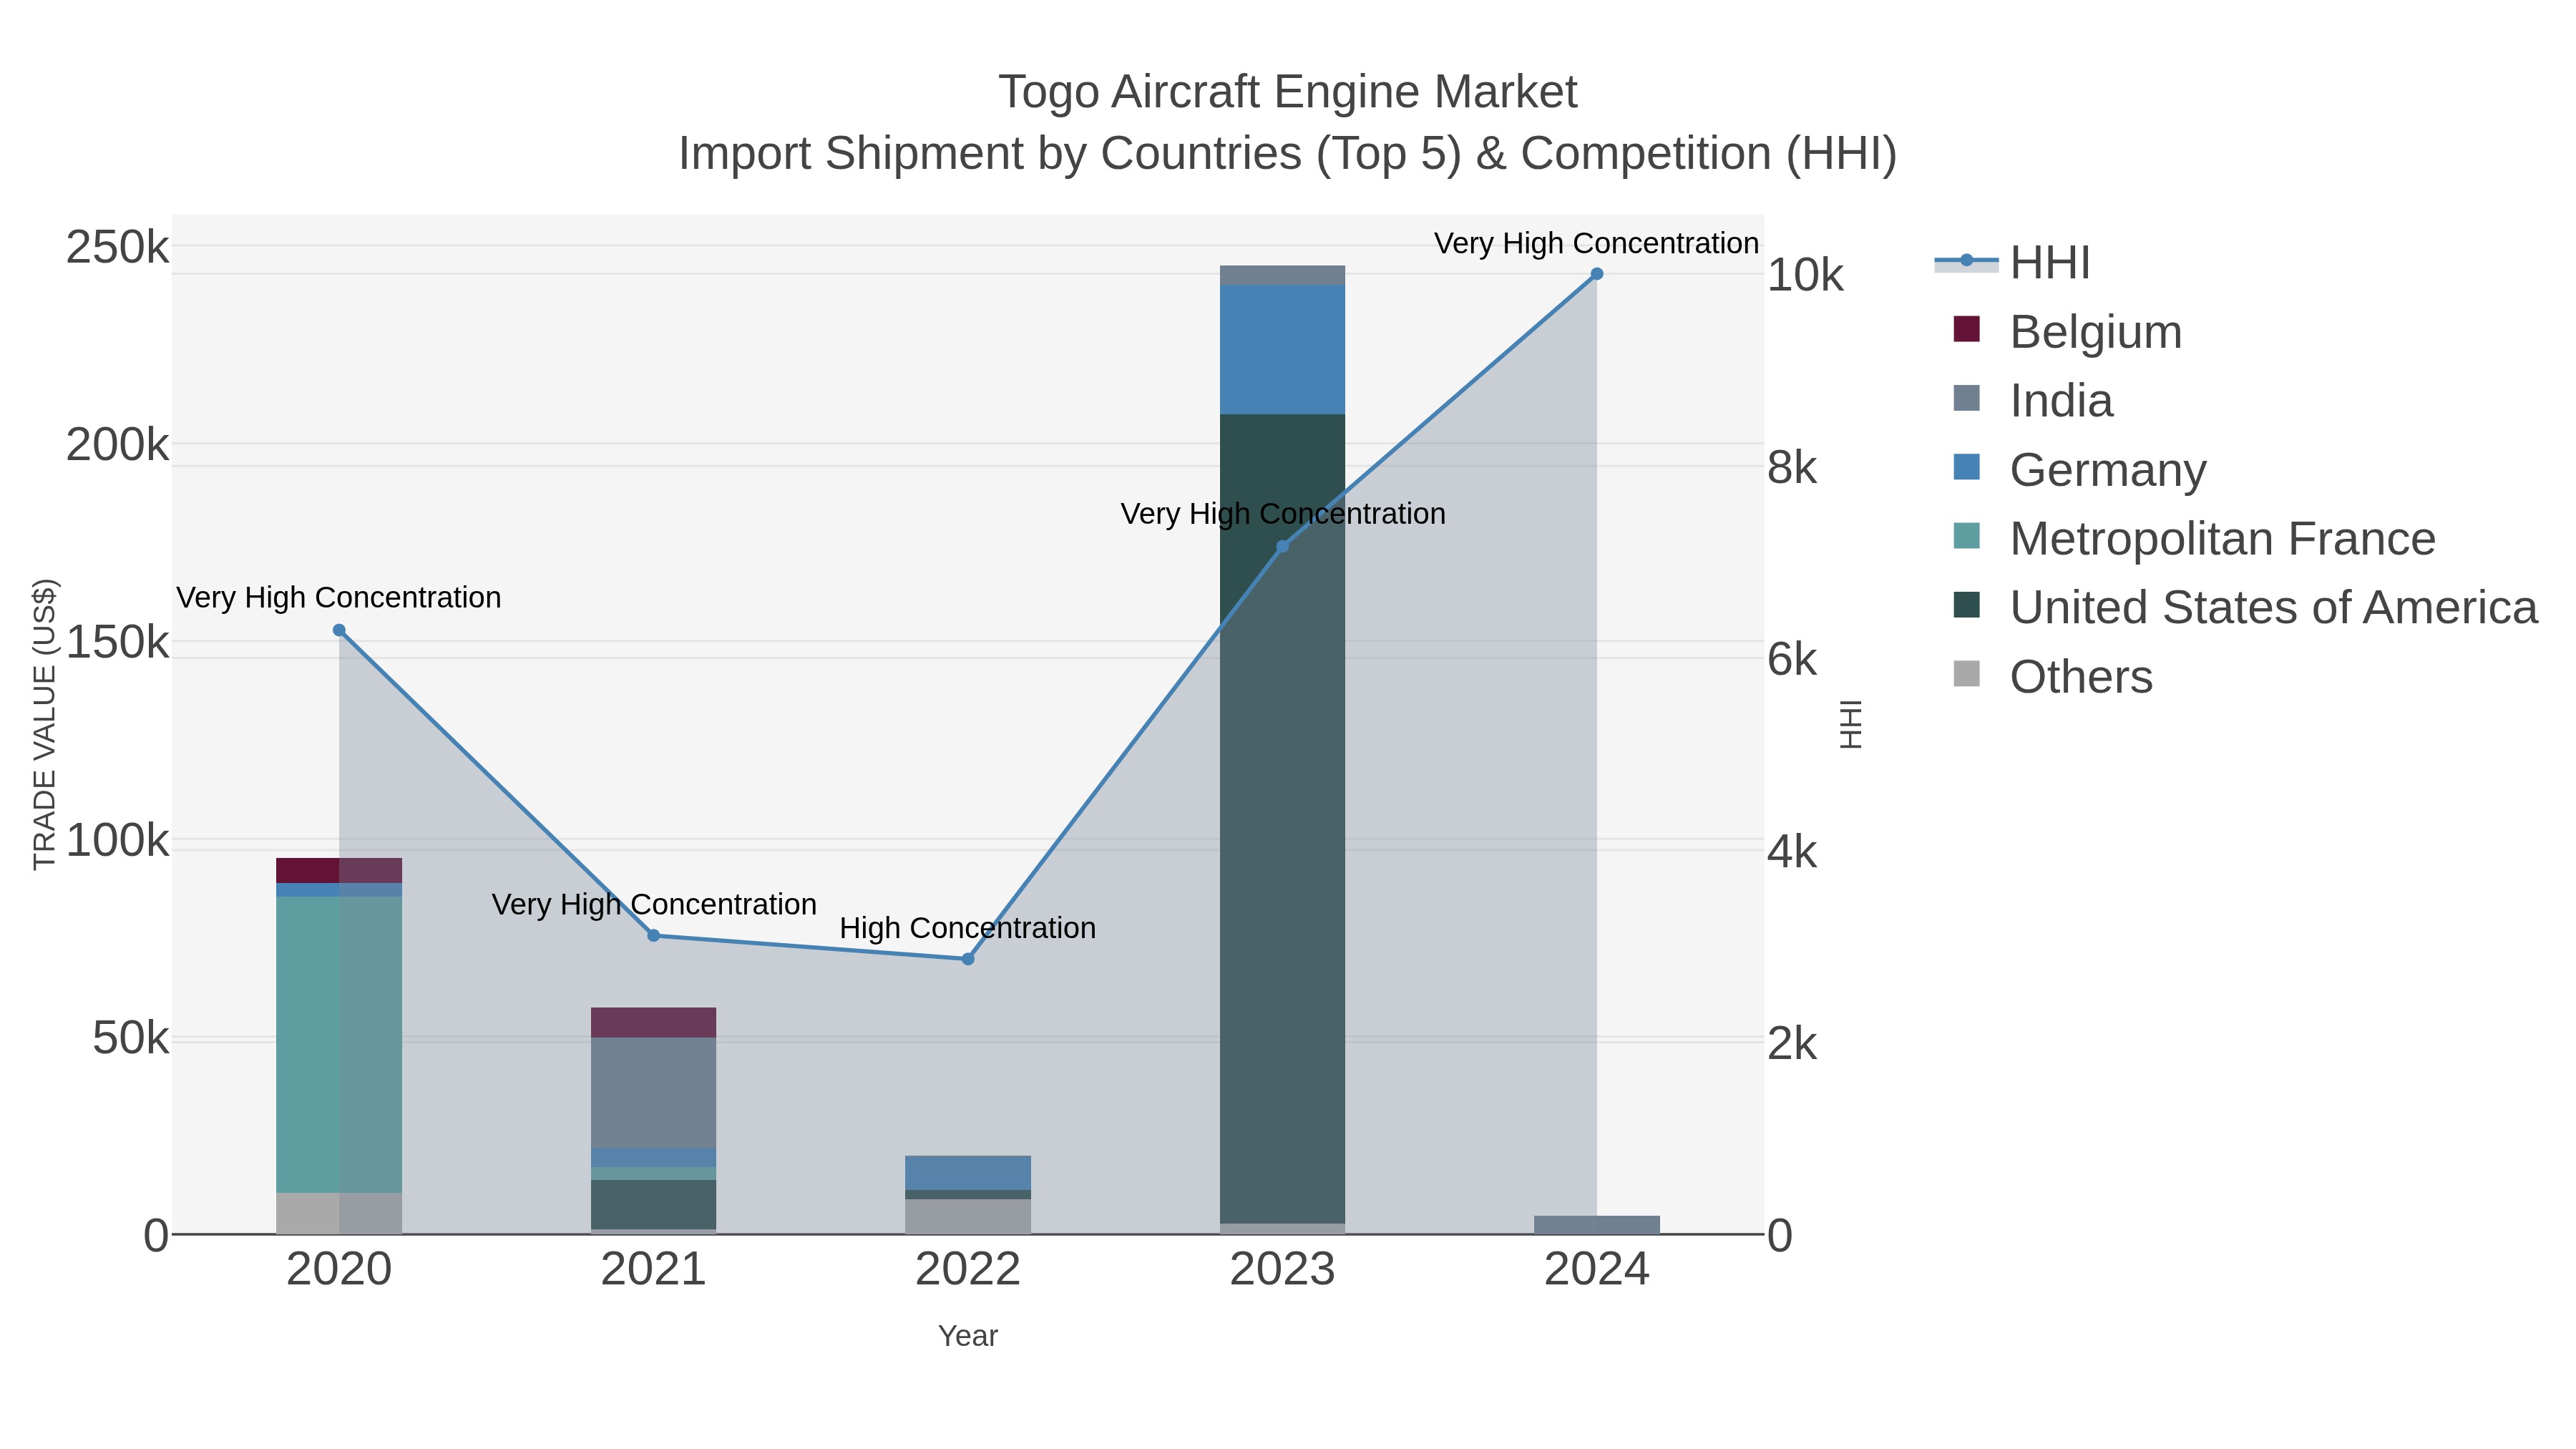Click the 2020 x-axis year label

tap(339, 1270)
